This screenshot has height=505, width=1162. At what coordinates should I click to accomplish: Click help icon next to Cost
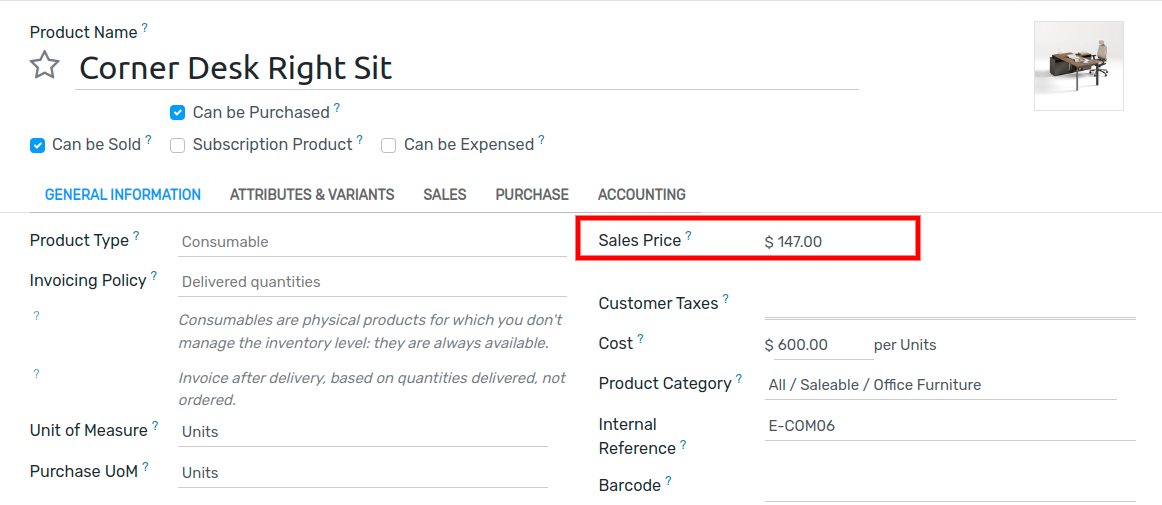640,339
